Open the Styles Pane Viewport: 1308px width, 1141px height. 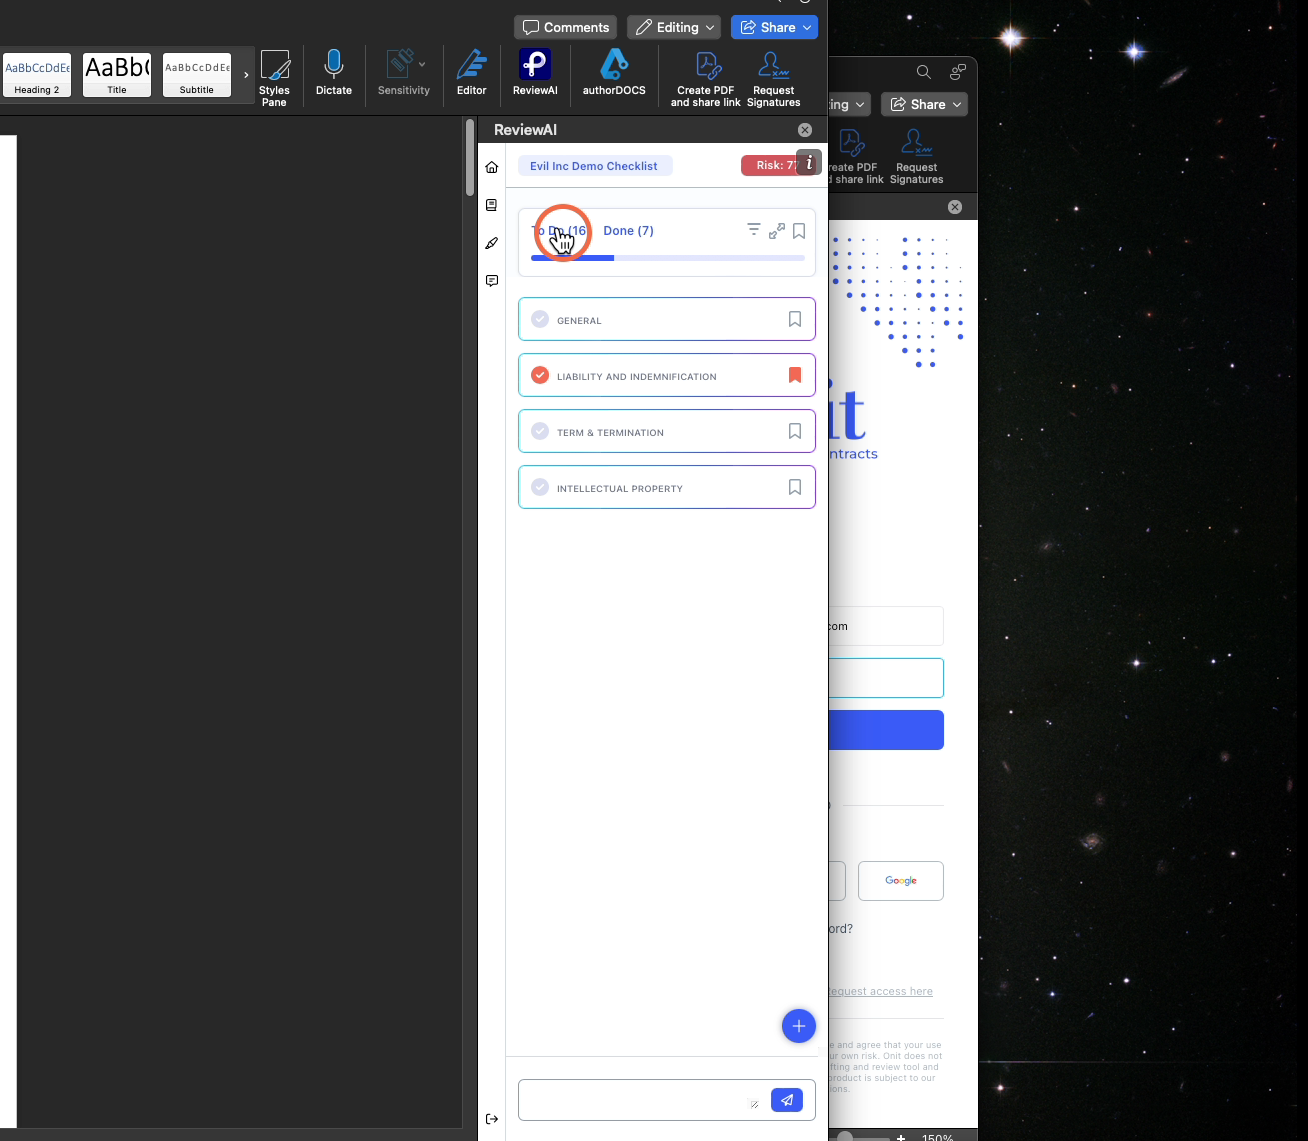point(274,78)
